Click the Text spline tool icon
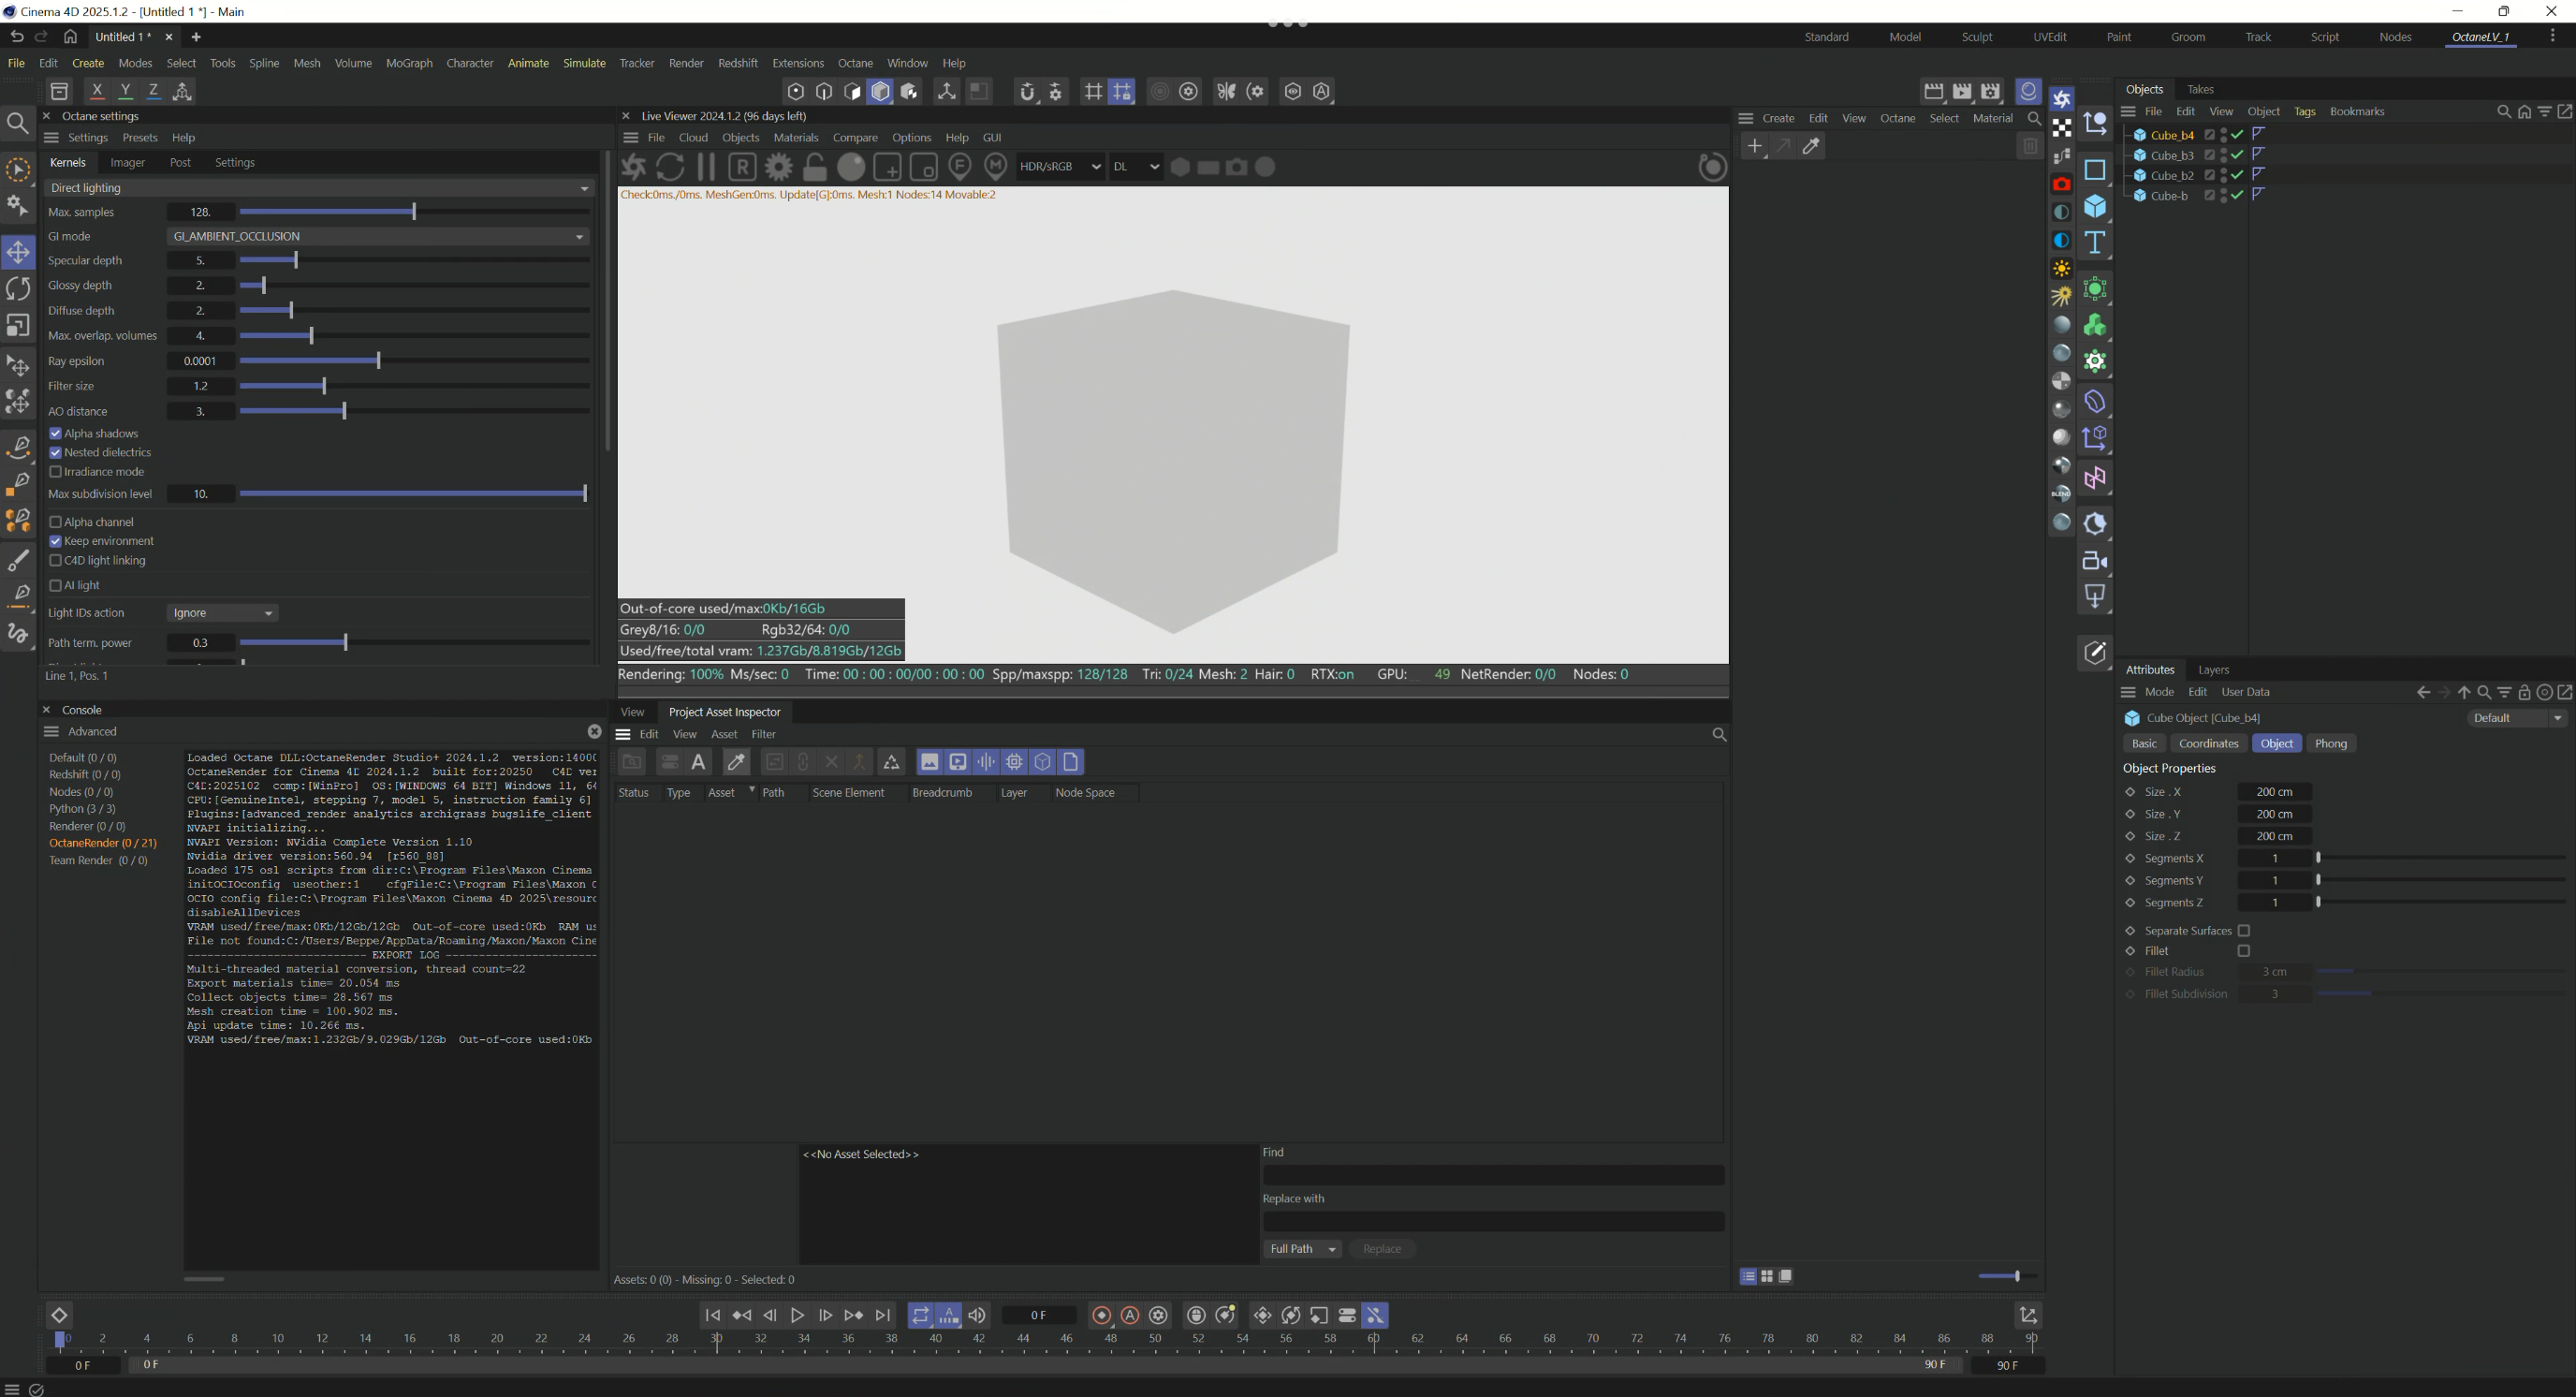The image size is (2576, 1397). click(2095, 243)
